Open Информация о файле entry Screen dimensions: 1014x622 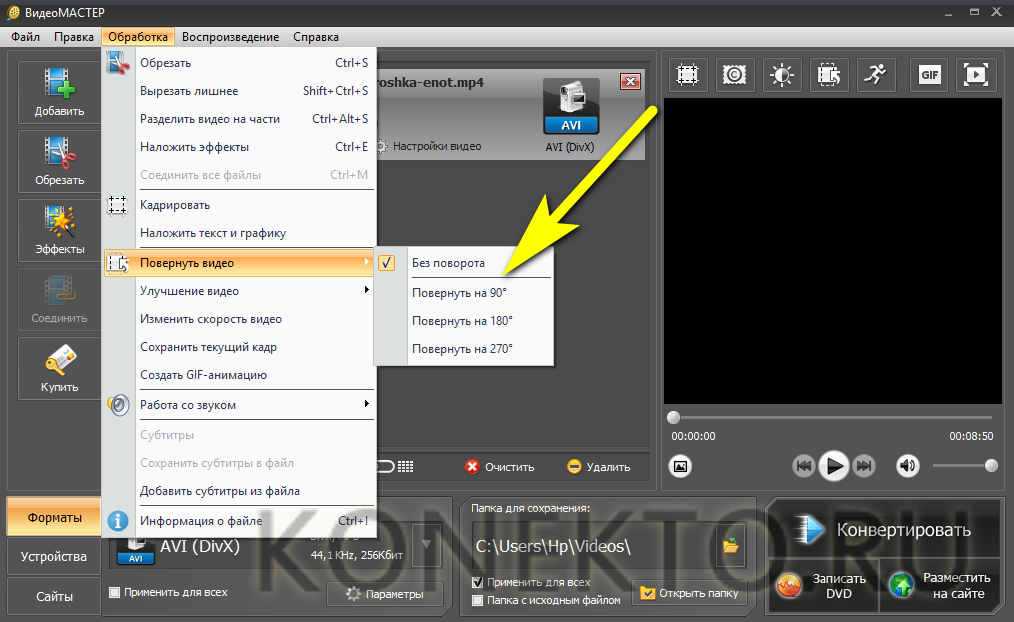coord(239,520)
